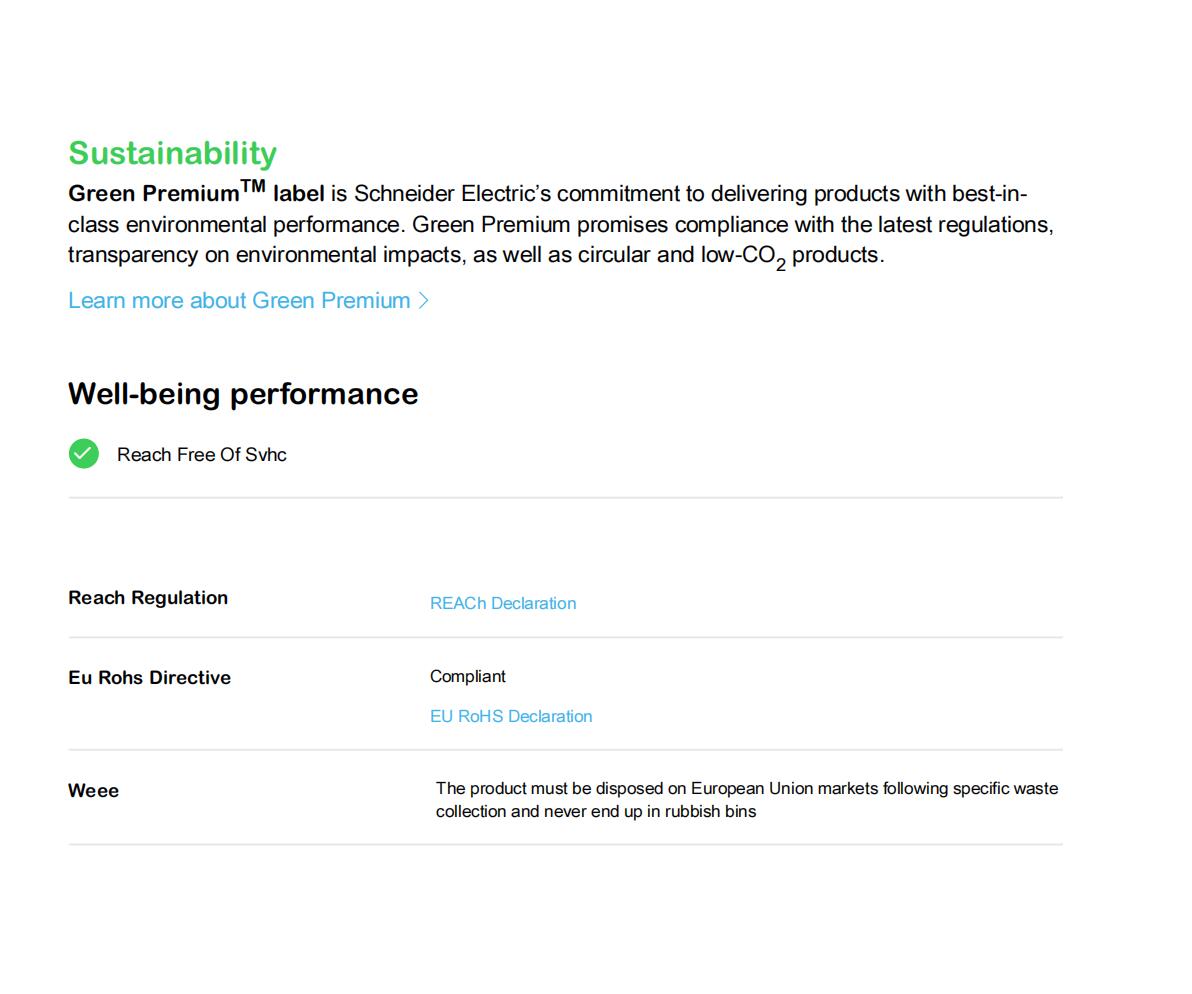
Task: Click the TM superscript after Green Premium
Action: point(253,185)
